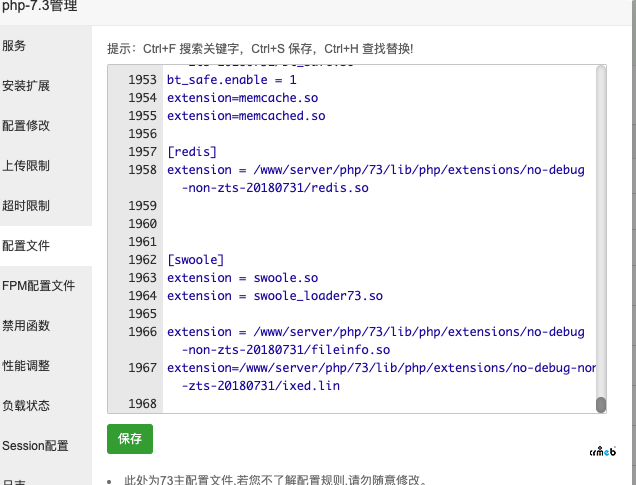The height and width of the screenshot is (485, 636).
Task: Switch to the 安装扩展 tab
Action: (26, 86)
